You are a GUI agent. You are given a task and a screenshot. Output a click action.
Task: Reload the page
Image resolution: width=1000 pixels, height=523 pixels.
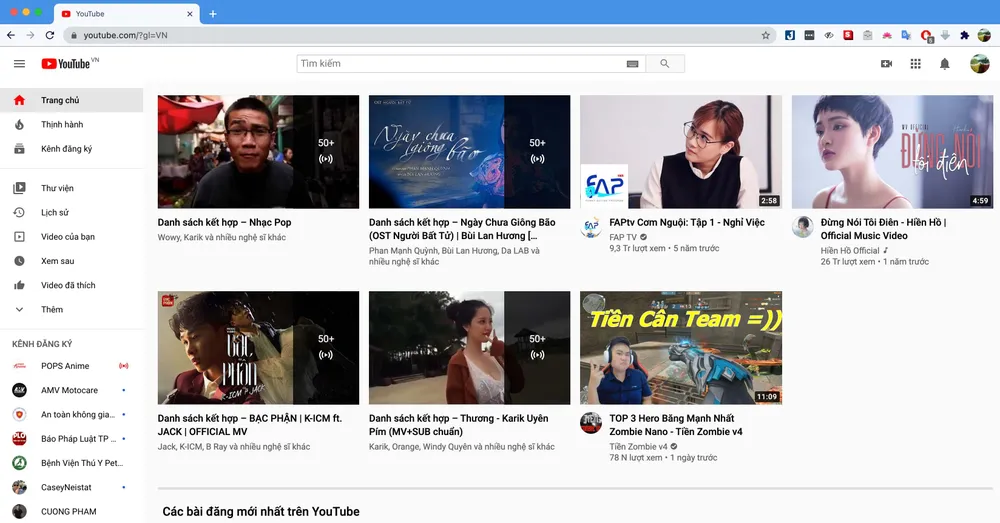coord(50,35)
